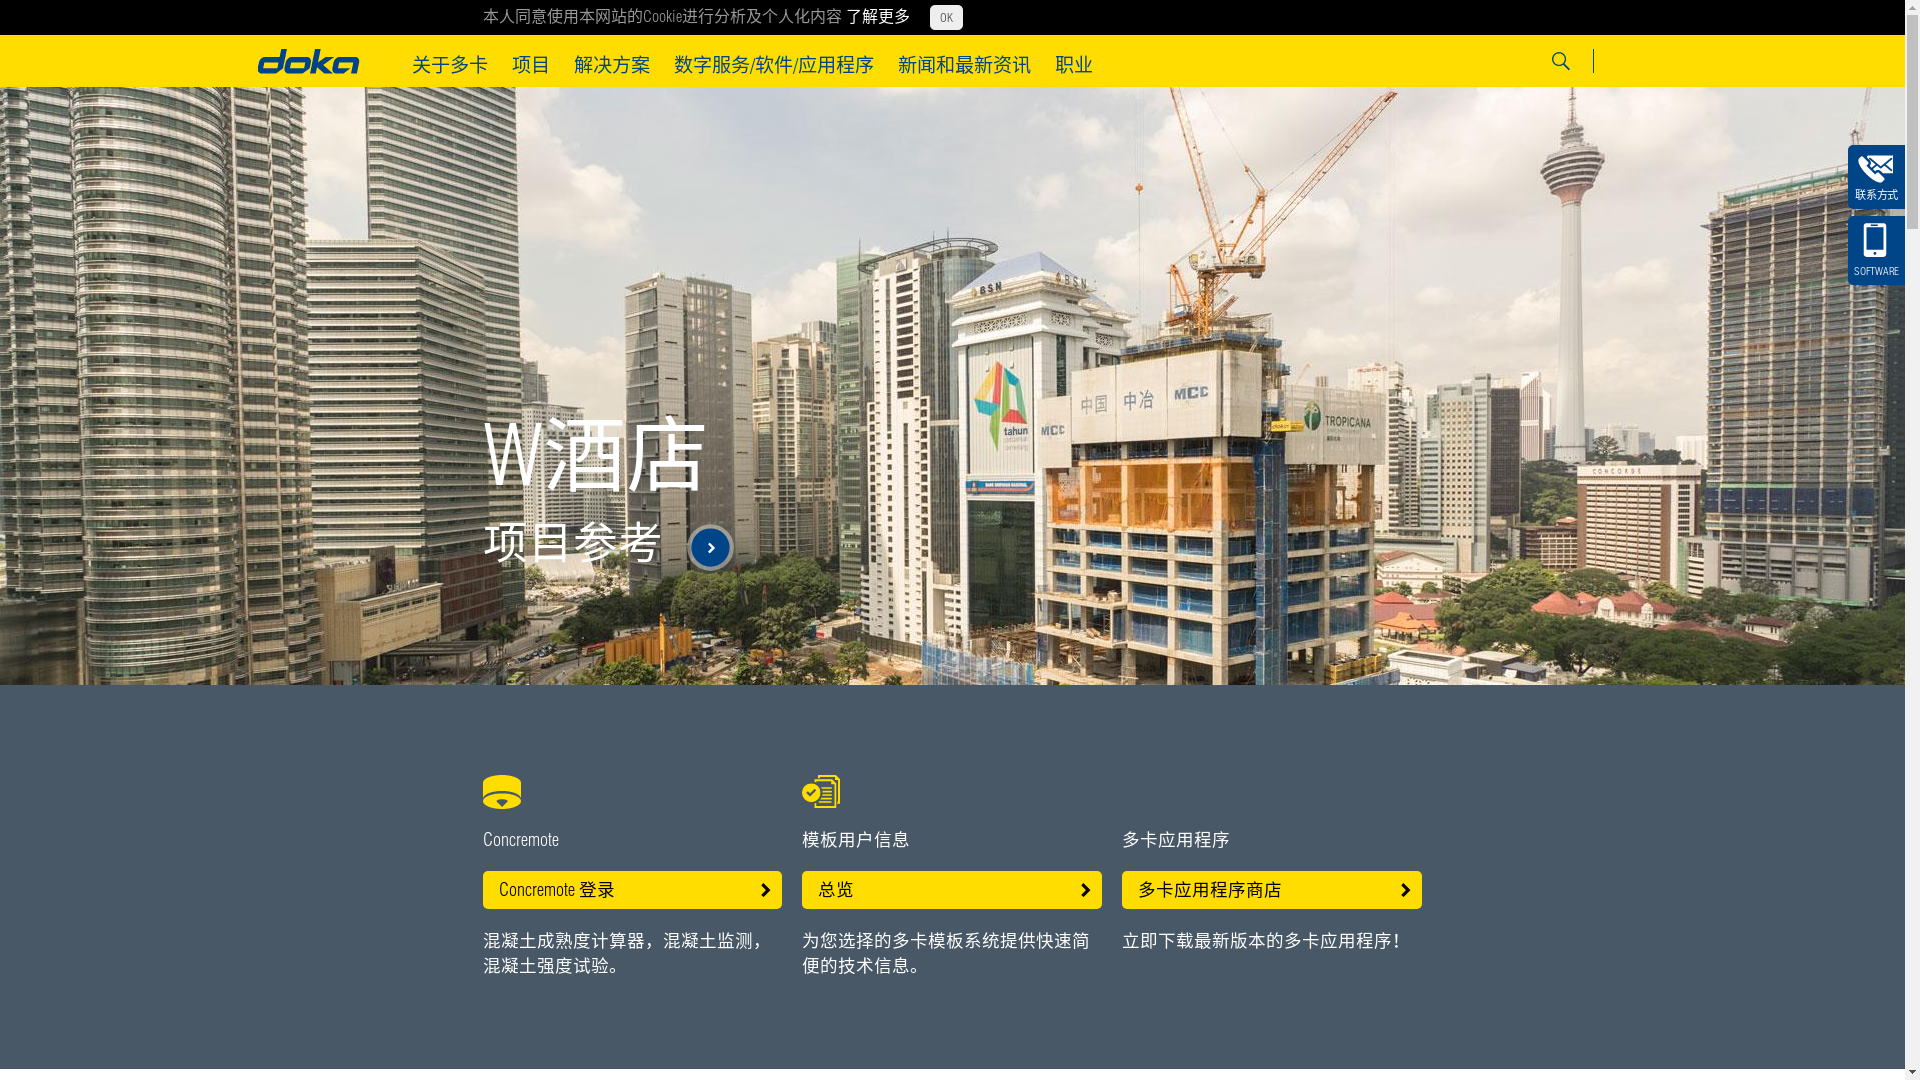Expand the 解决方案 menu

click(612, 64)
